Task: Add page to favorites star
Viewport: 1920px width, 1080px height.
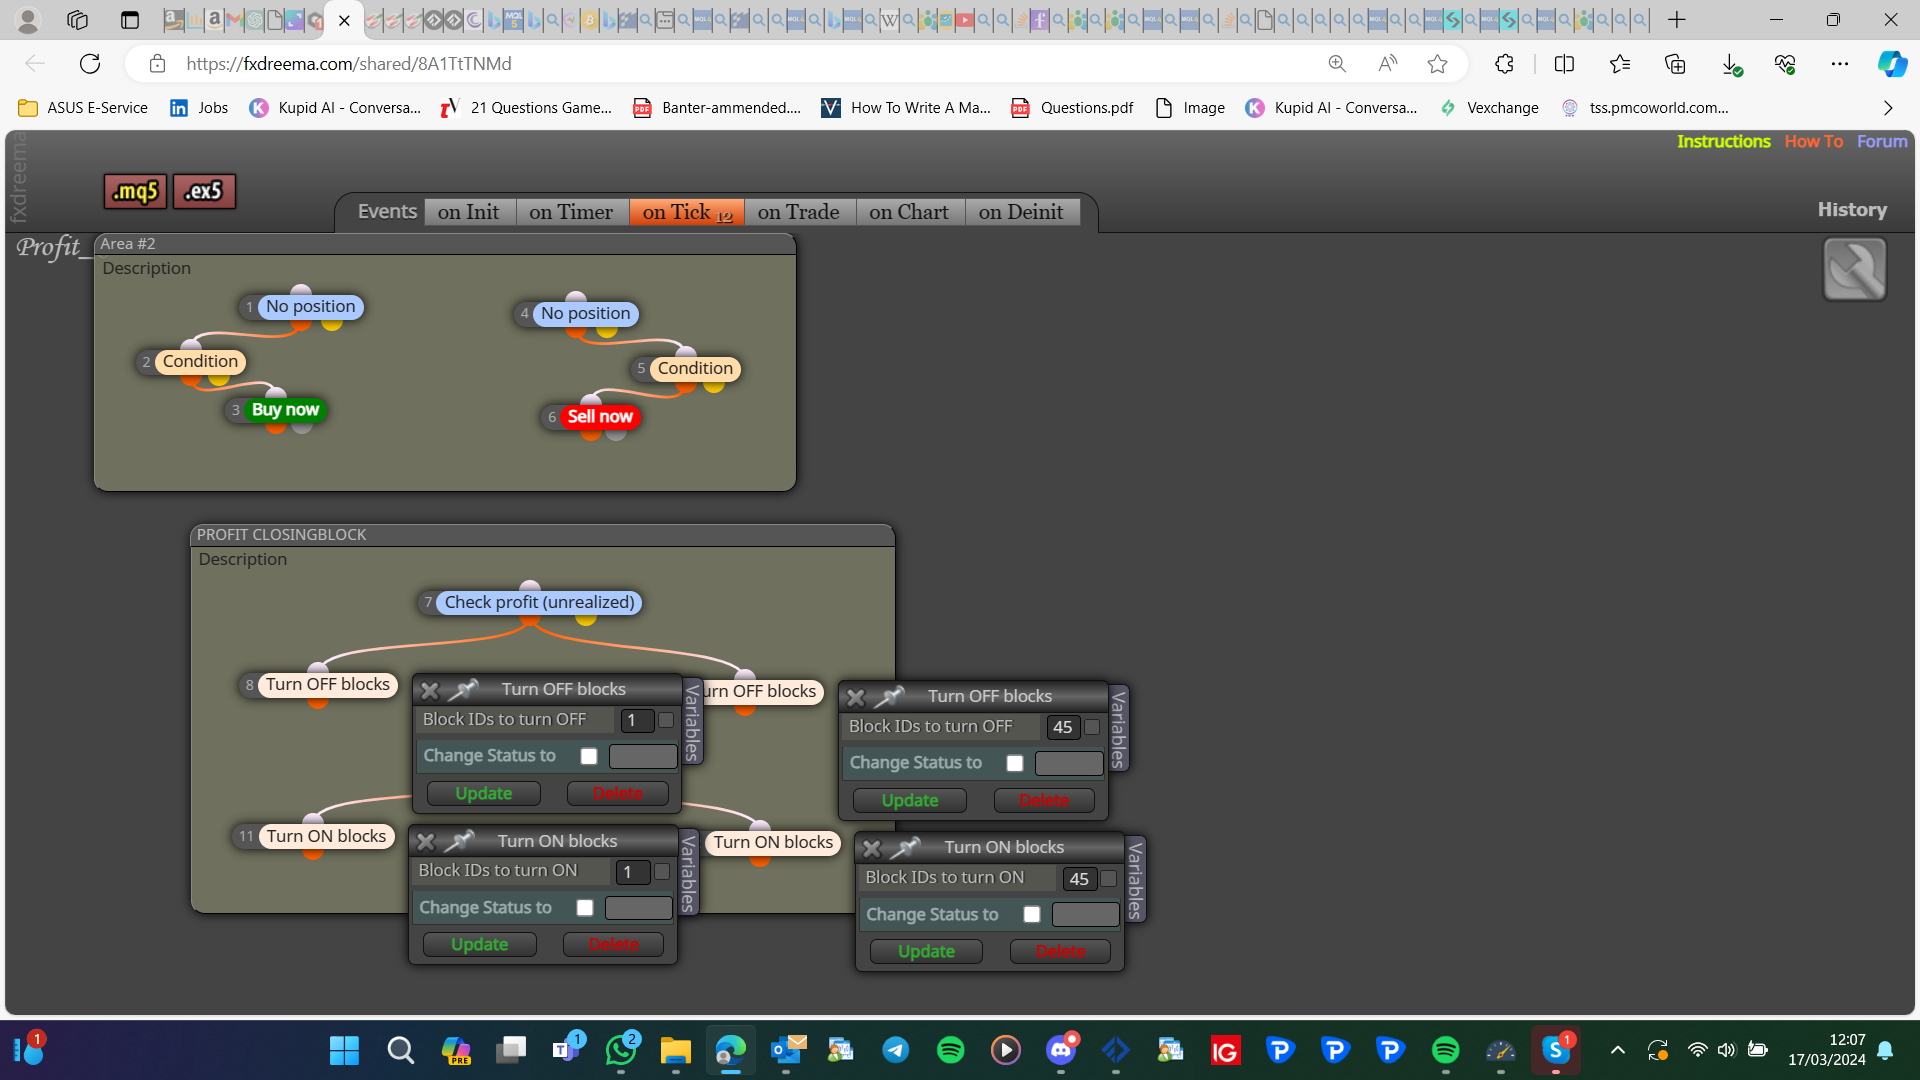Action: coord(1437,64)
